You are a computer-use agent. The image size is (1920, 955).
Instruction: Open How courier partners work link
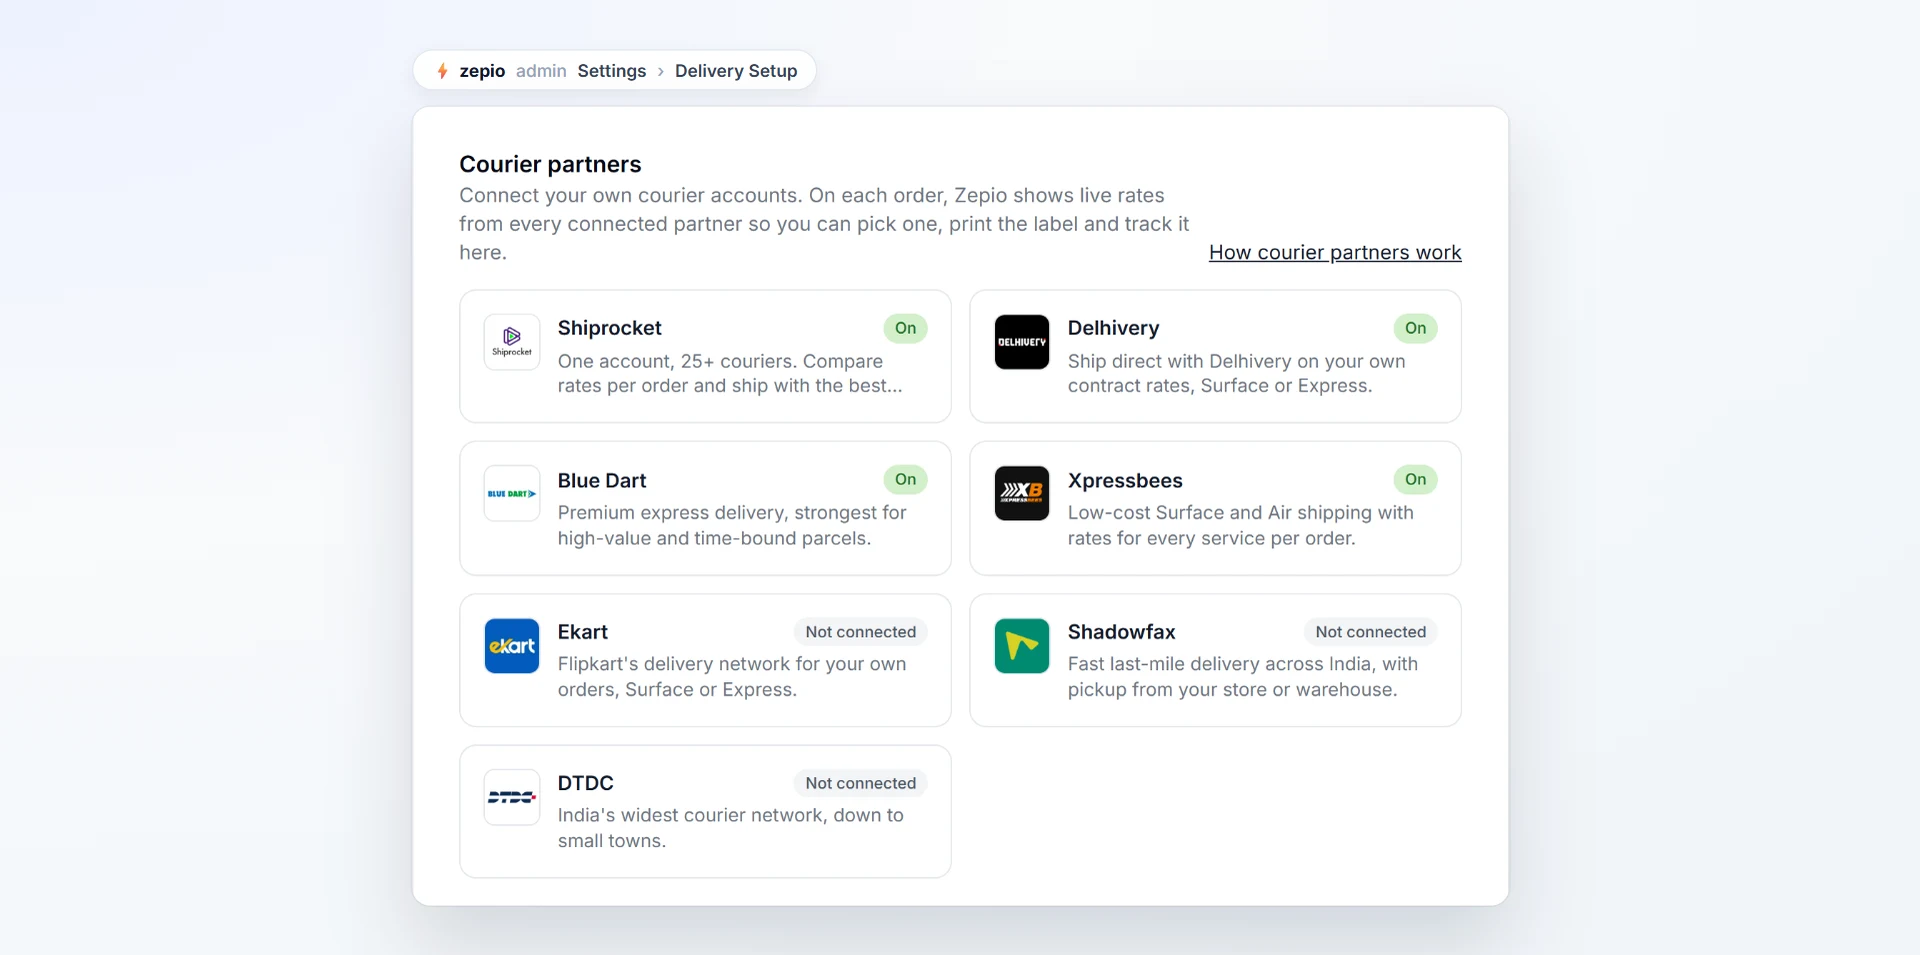pyautogui.click(x=1335, y=252)
